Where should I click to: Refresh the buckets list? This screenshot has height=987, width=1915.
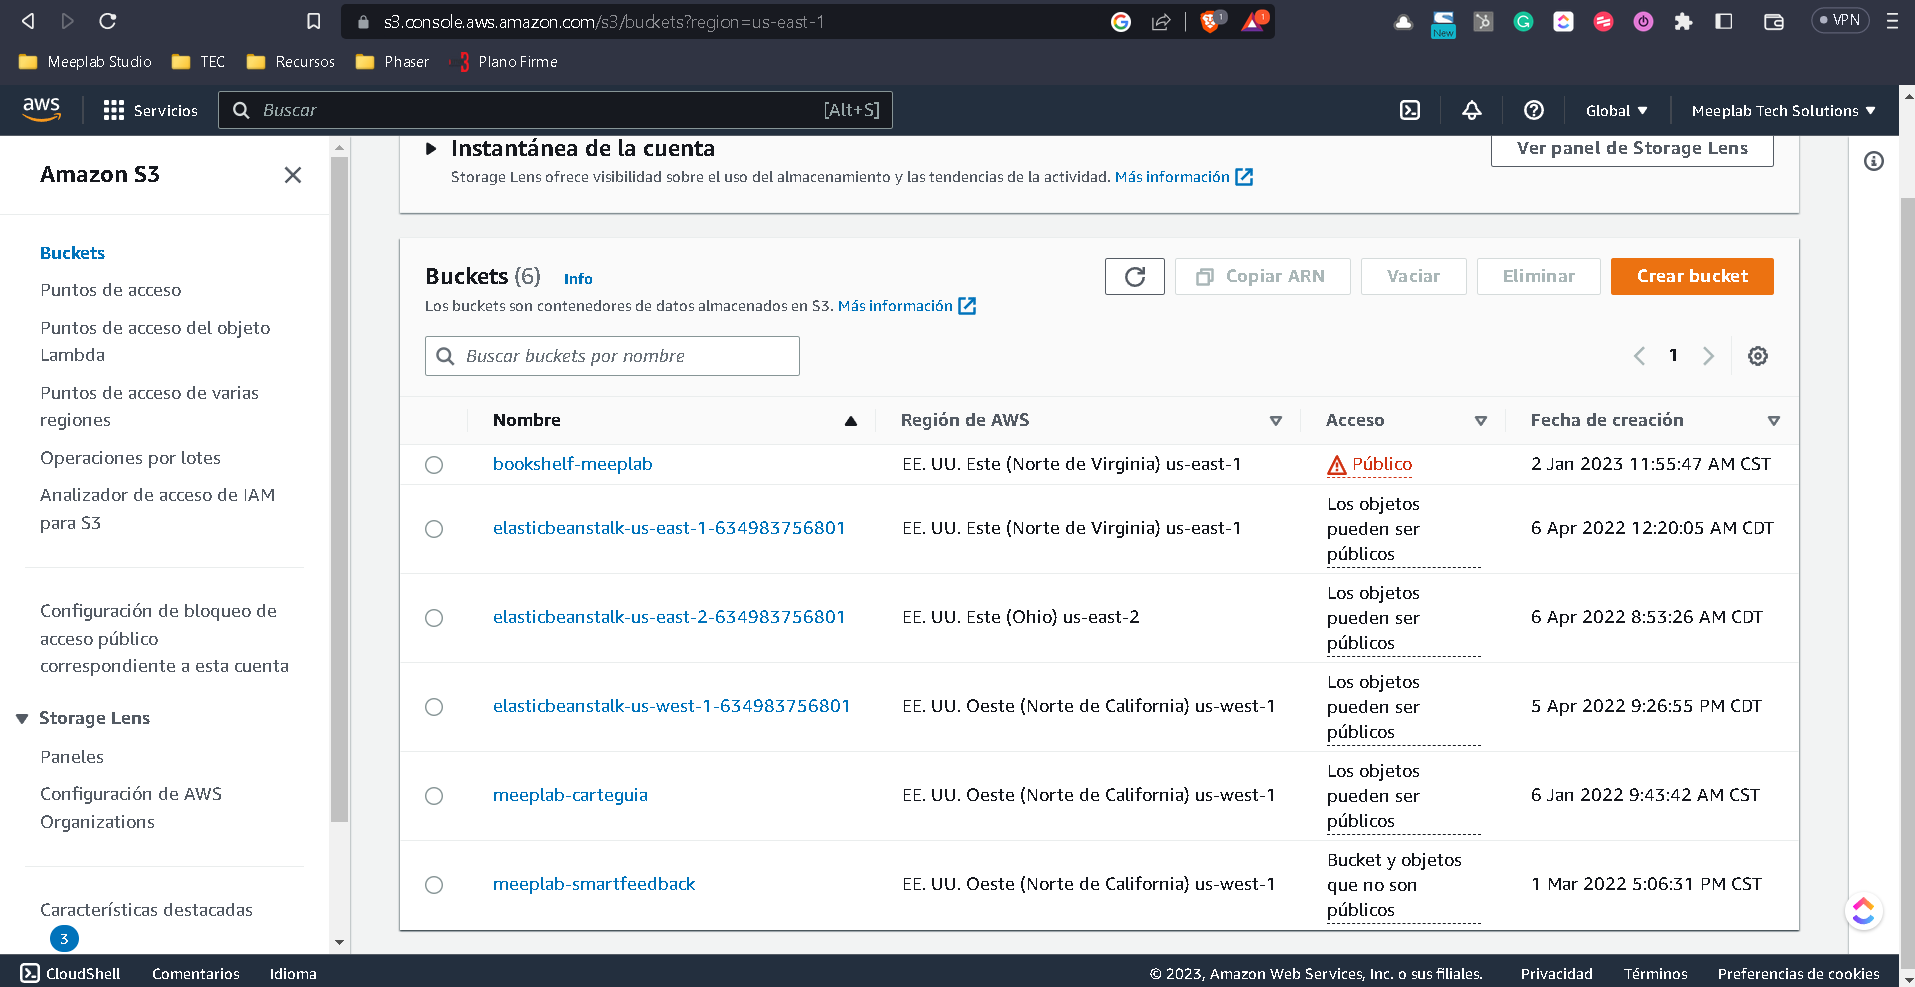(1134, 277)
